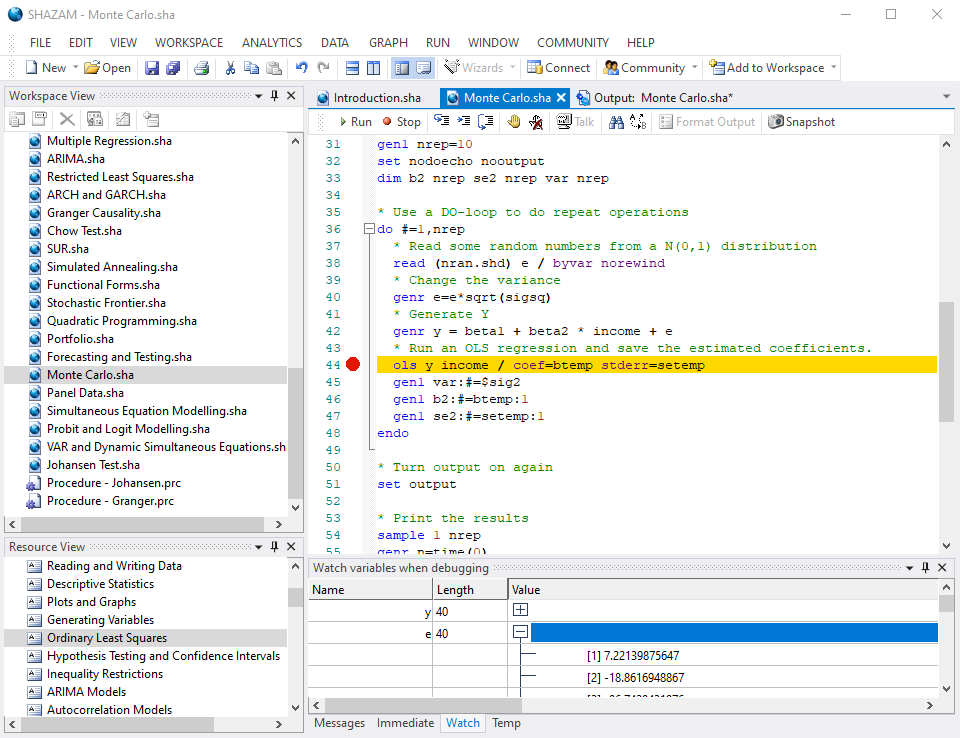Open the New button dropdown arrow

tap(75, 67)
